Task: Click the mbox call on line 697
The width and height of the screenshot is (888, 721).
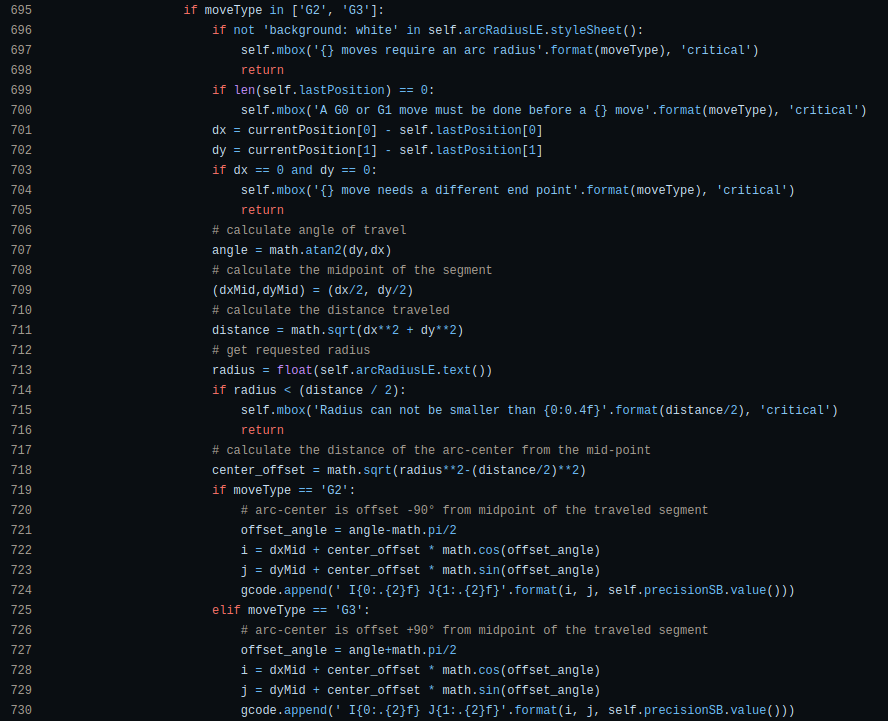Action: point(291,50)
